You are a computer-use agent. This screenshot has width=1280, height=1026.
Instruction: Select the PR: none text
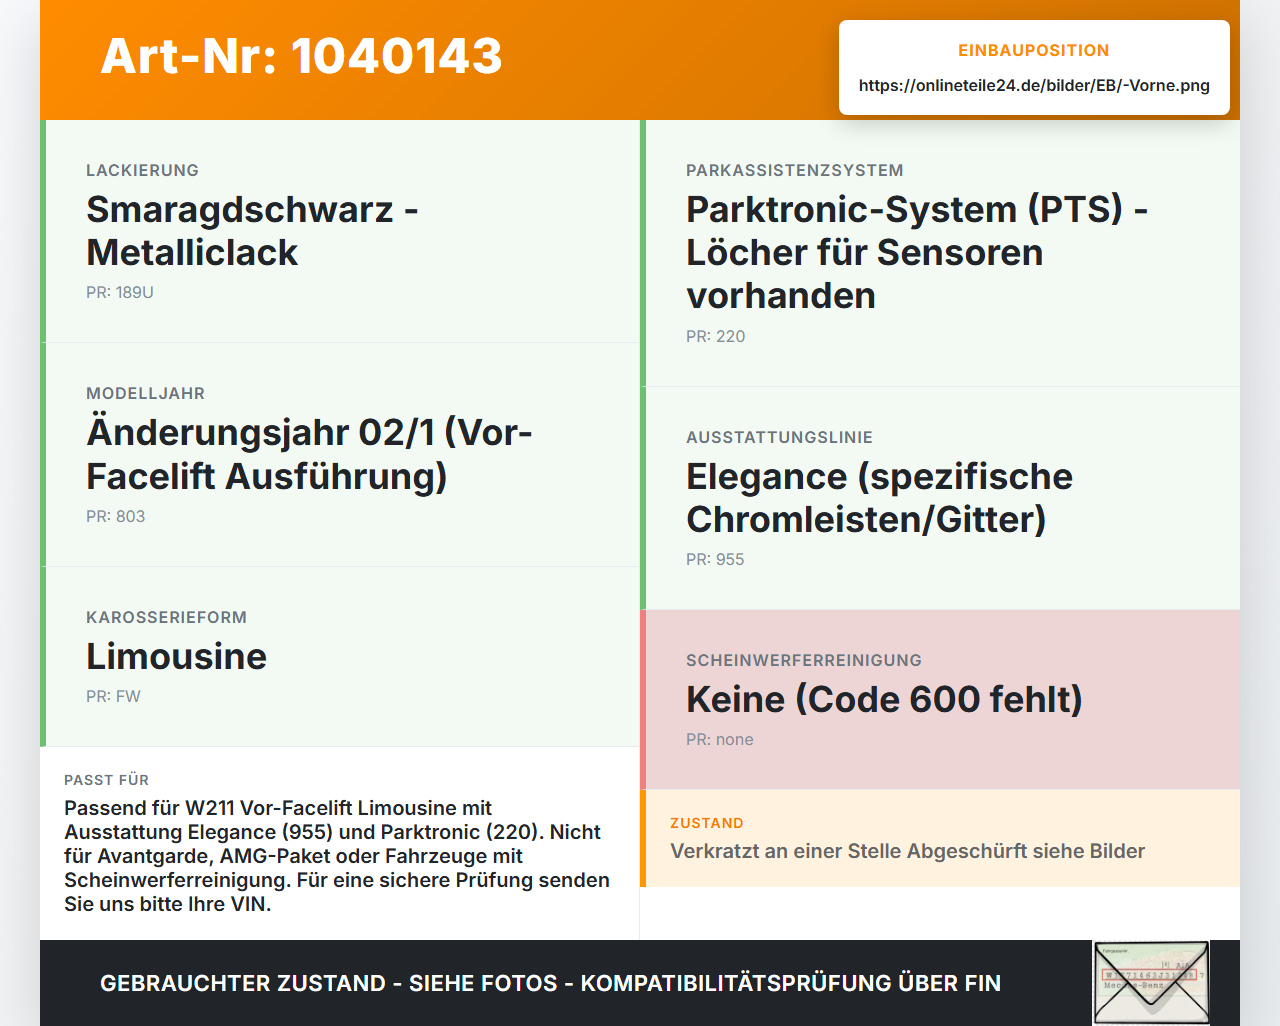[720, 739]
